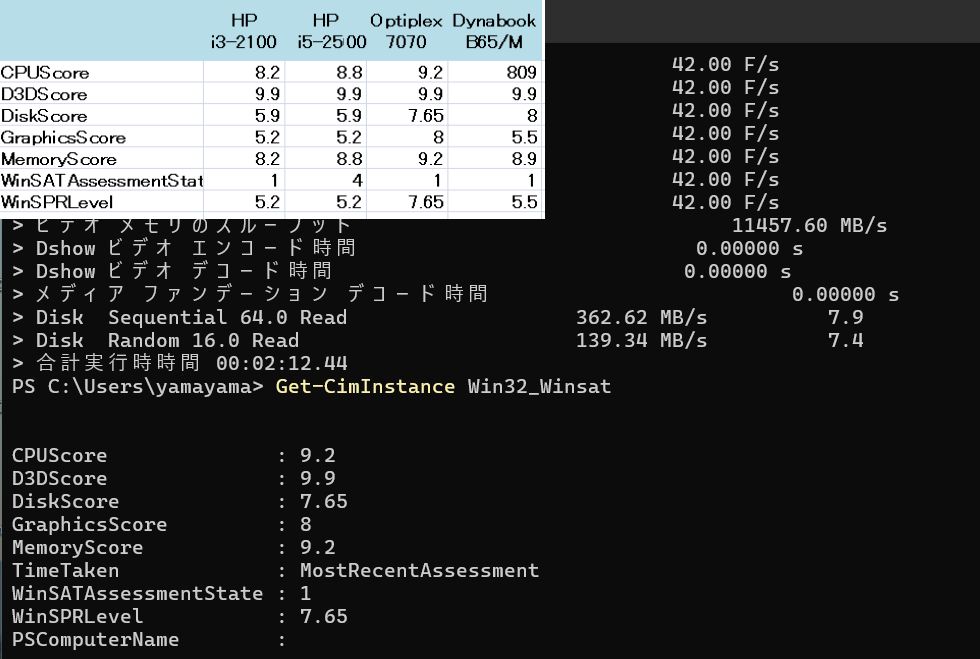Viewport: 980px width, 659px height.
Task: Click the Win32_Winsat argument text
Action: (539, 386)
